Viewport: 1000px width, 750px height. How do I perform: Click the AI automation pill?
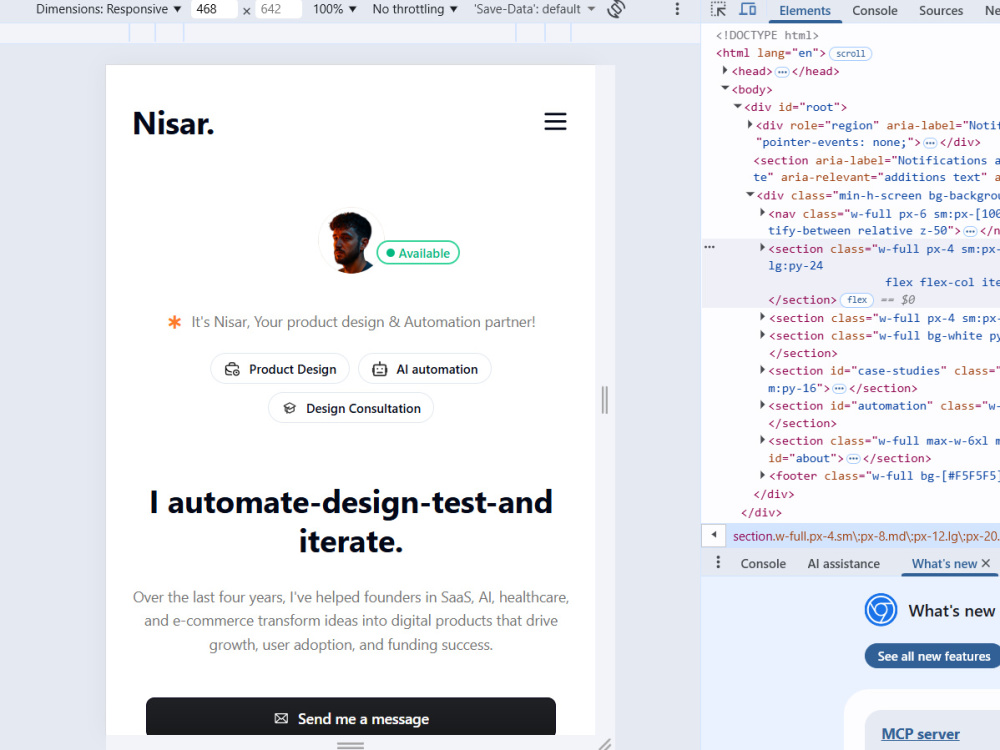click(x=425, y=369)
